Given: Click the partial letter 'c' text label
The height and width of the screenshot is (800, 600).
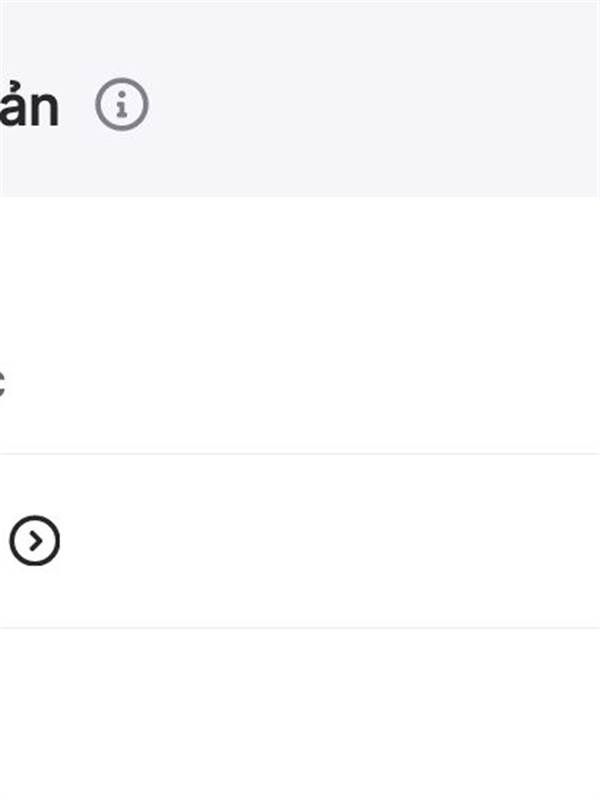Looking at the screenshot, I should point(2,385).
